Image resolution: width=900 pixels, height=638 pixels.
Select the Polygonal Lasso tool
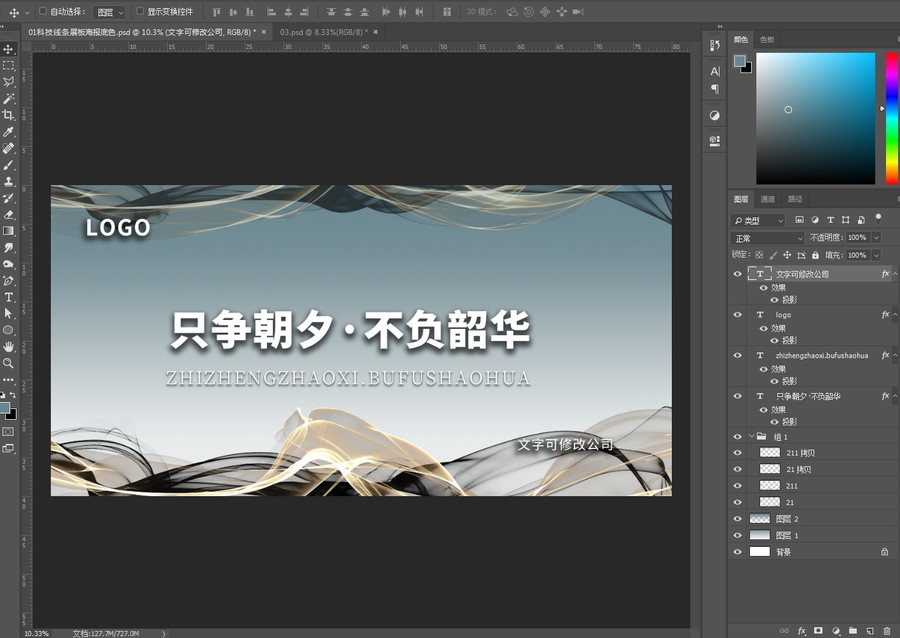click(x=9, y=82)
